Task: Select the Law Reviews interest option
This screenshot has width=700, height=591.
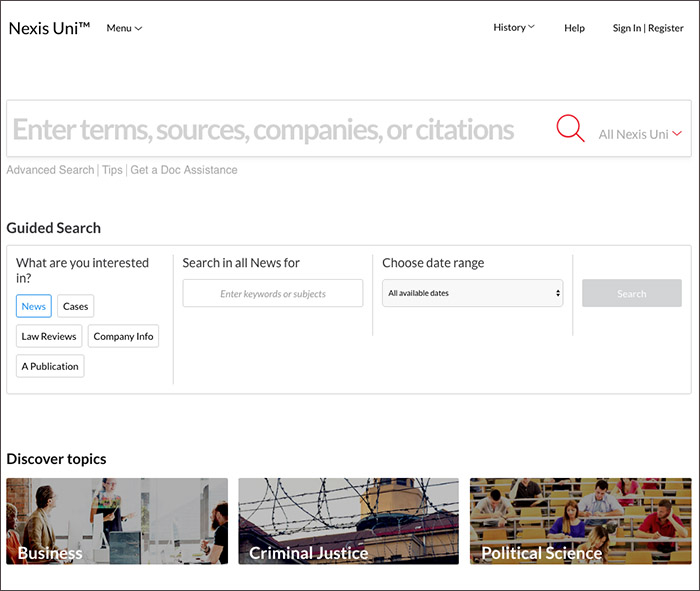Action: click(x=49, y=336)
